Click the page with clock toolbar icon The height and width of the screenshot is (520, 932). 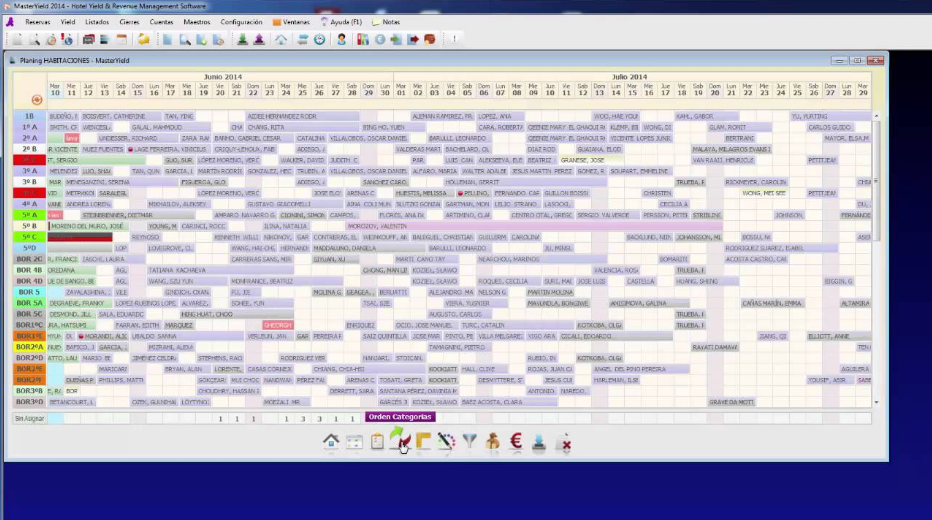tap(218, 39)
